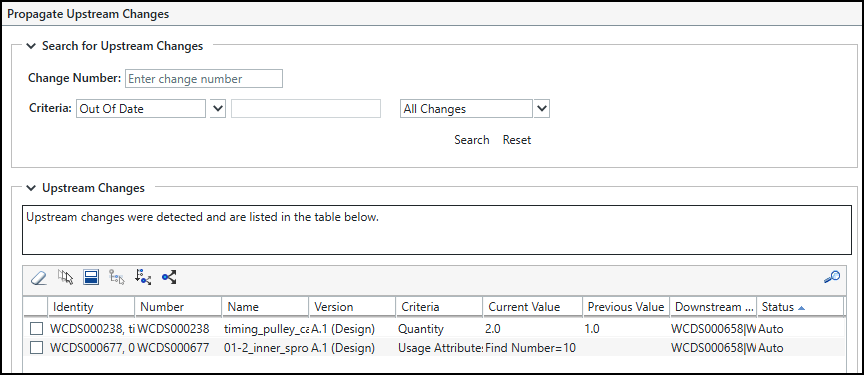
Task: Click the Reset button
Action: coord(517,140)
